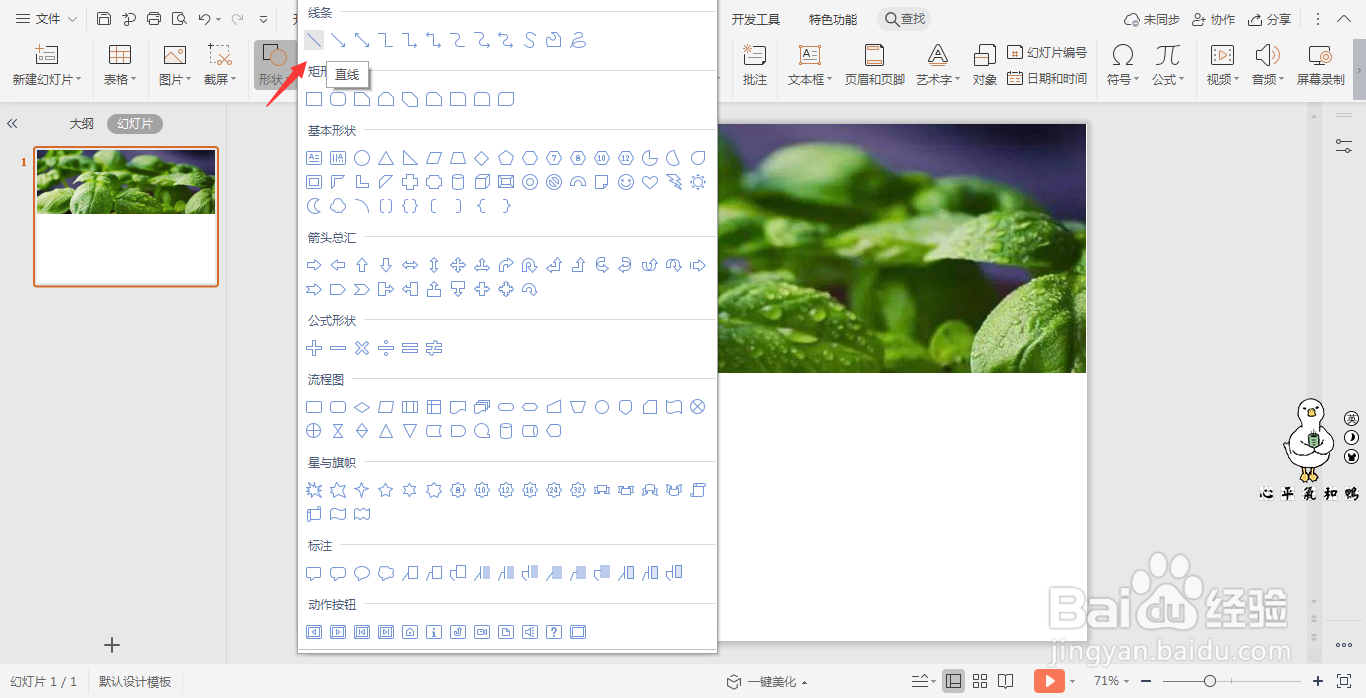Viewport: 1366px width, 698px height.
Task: Select the home action button shape
Action: (x=410, y=632)
